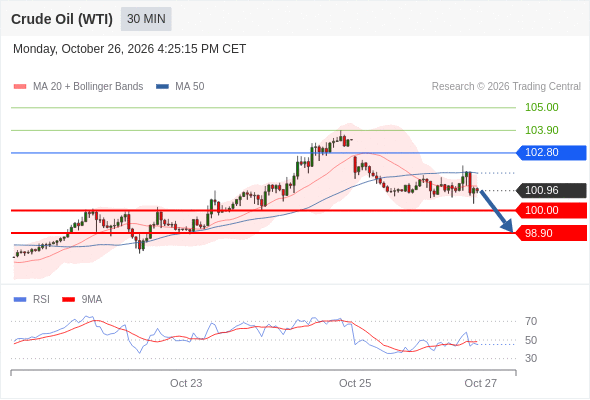This screenshot has width=590, height=400.
Task: Click the blue 102.80 pivot price tag
Action: tap(551, 152)
